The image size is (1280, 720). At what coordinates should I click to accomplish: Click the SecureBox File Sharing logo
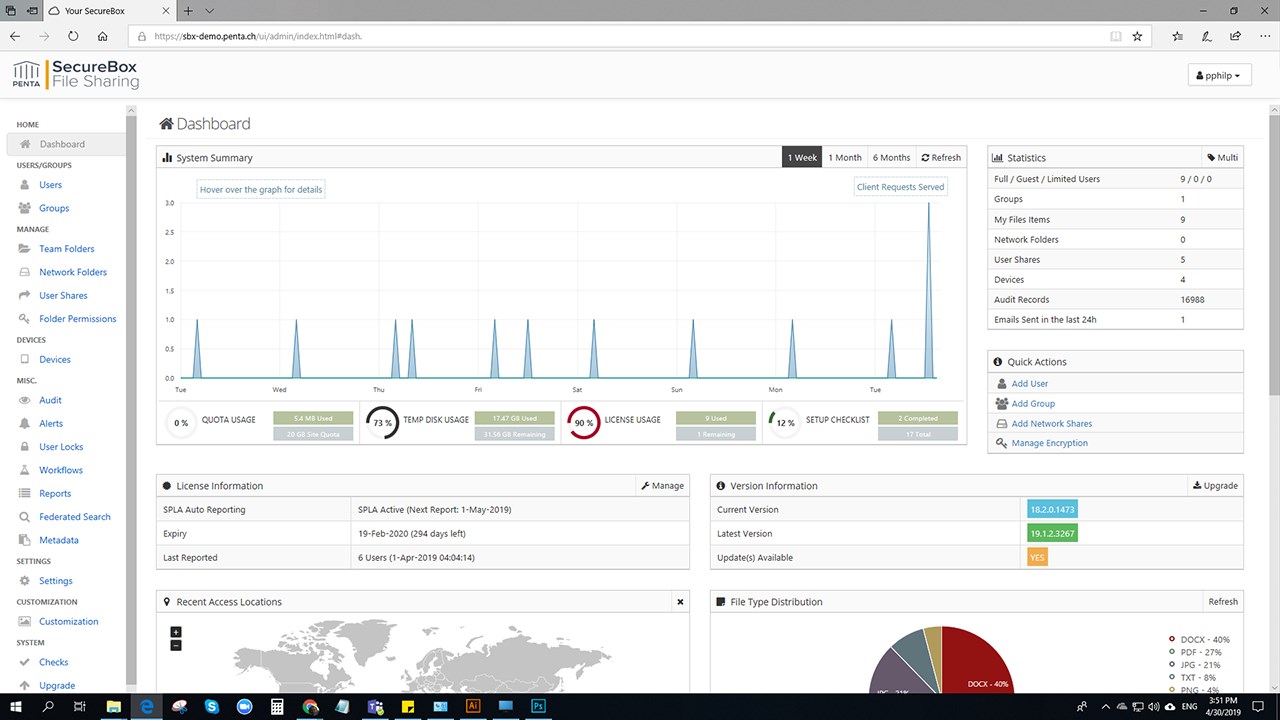75,74
